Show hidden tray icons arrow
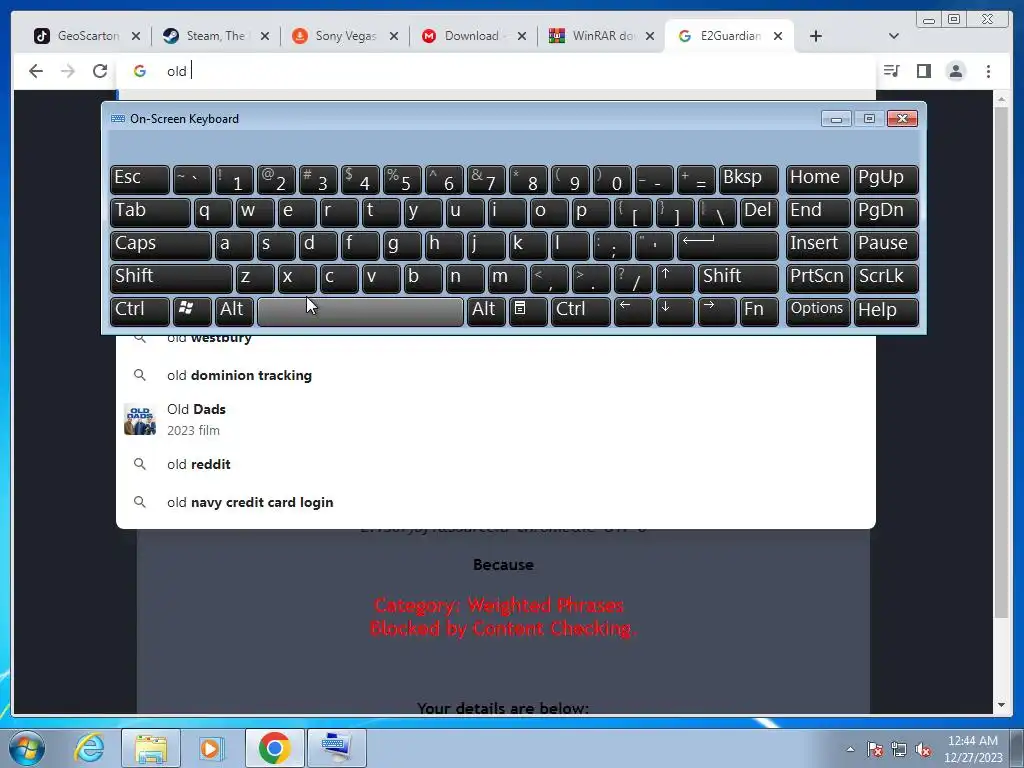Screen dimensions: 1024x768 point(850,749)
